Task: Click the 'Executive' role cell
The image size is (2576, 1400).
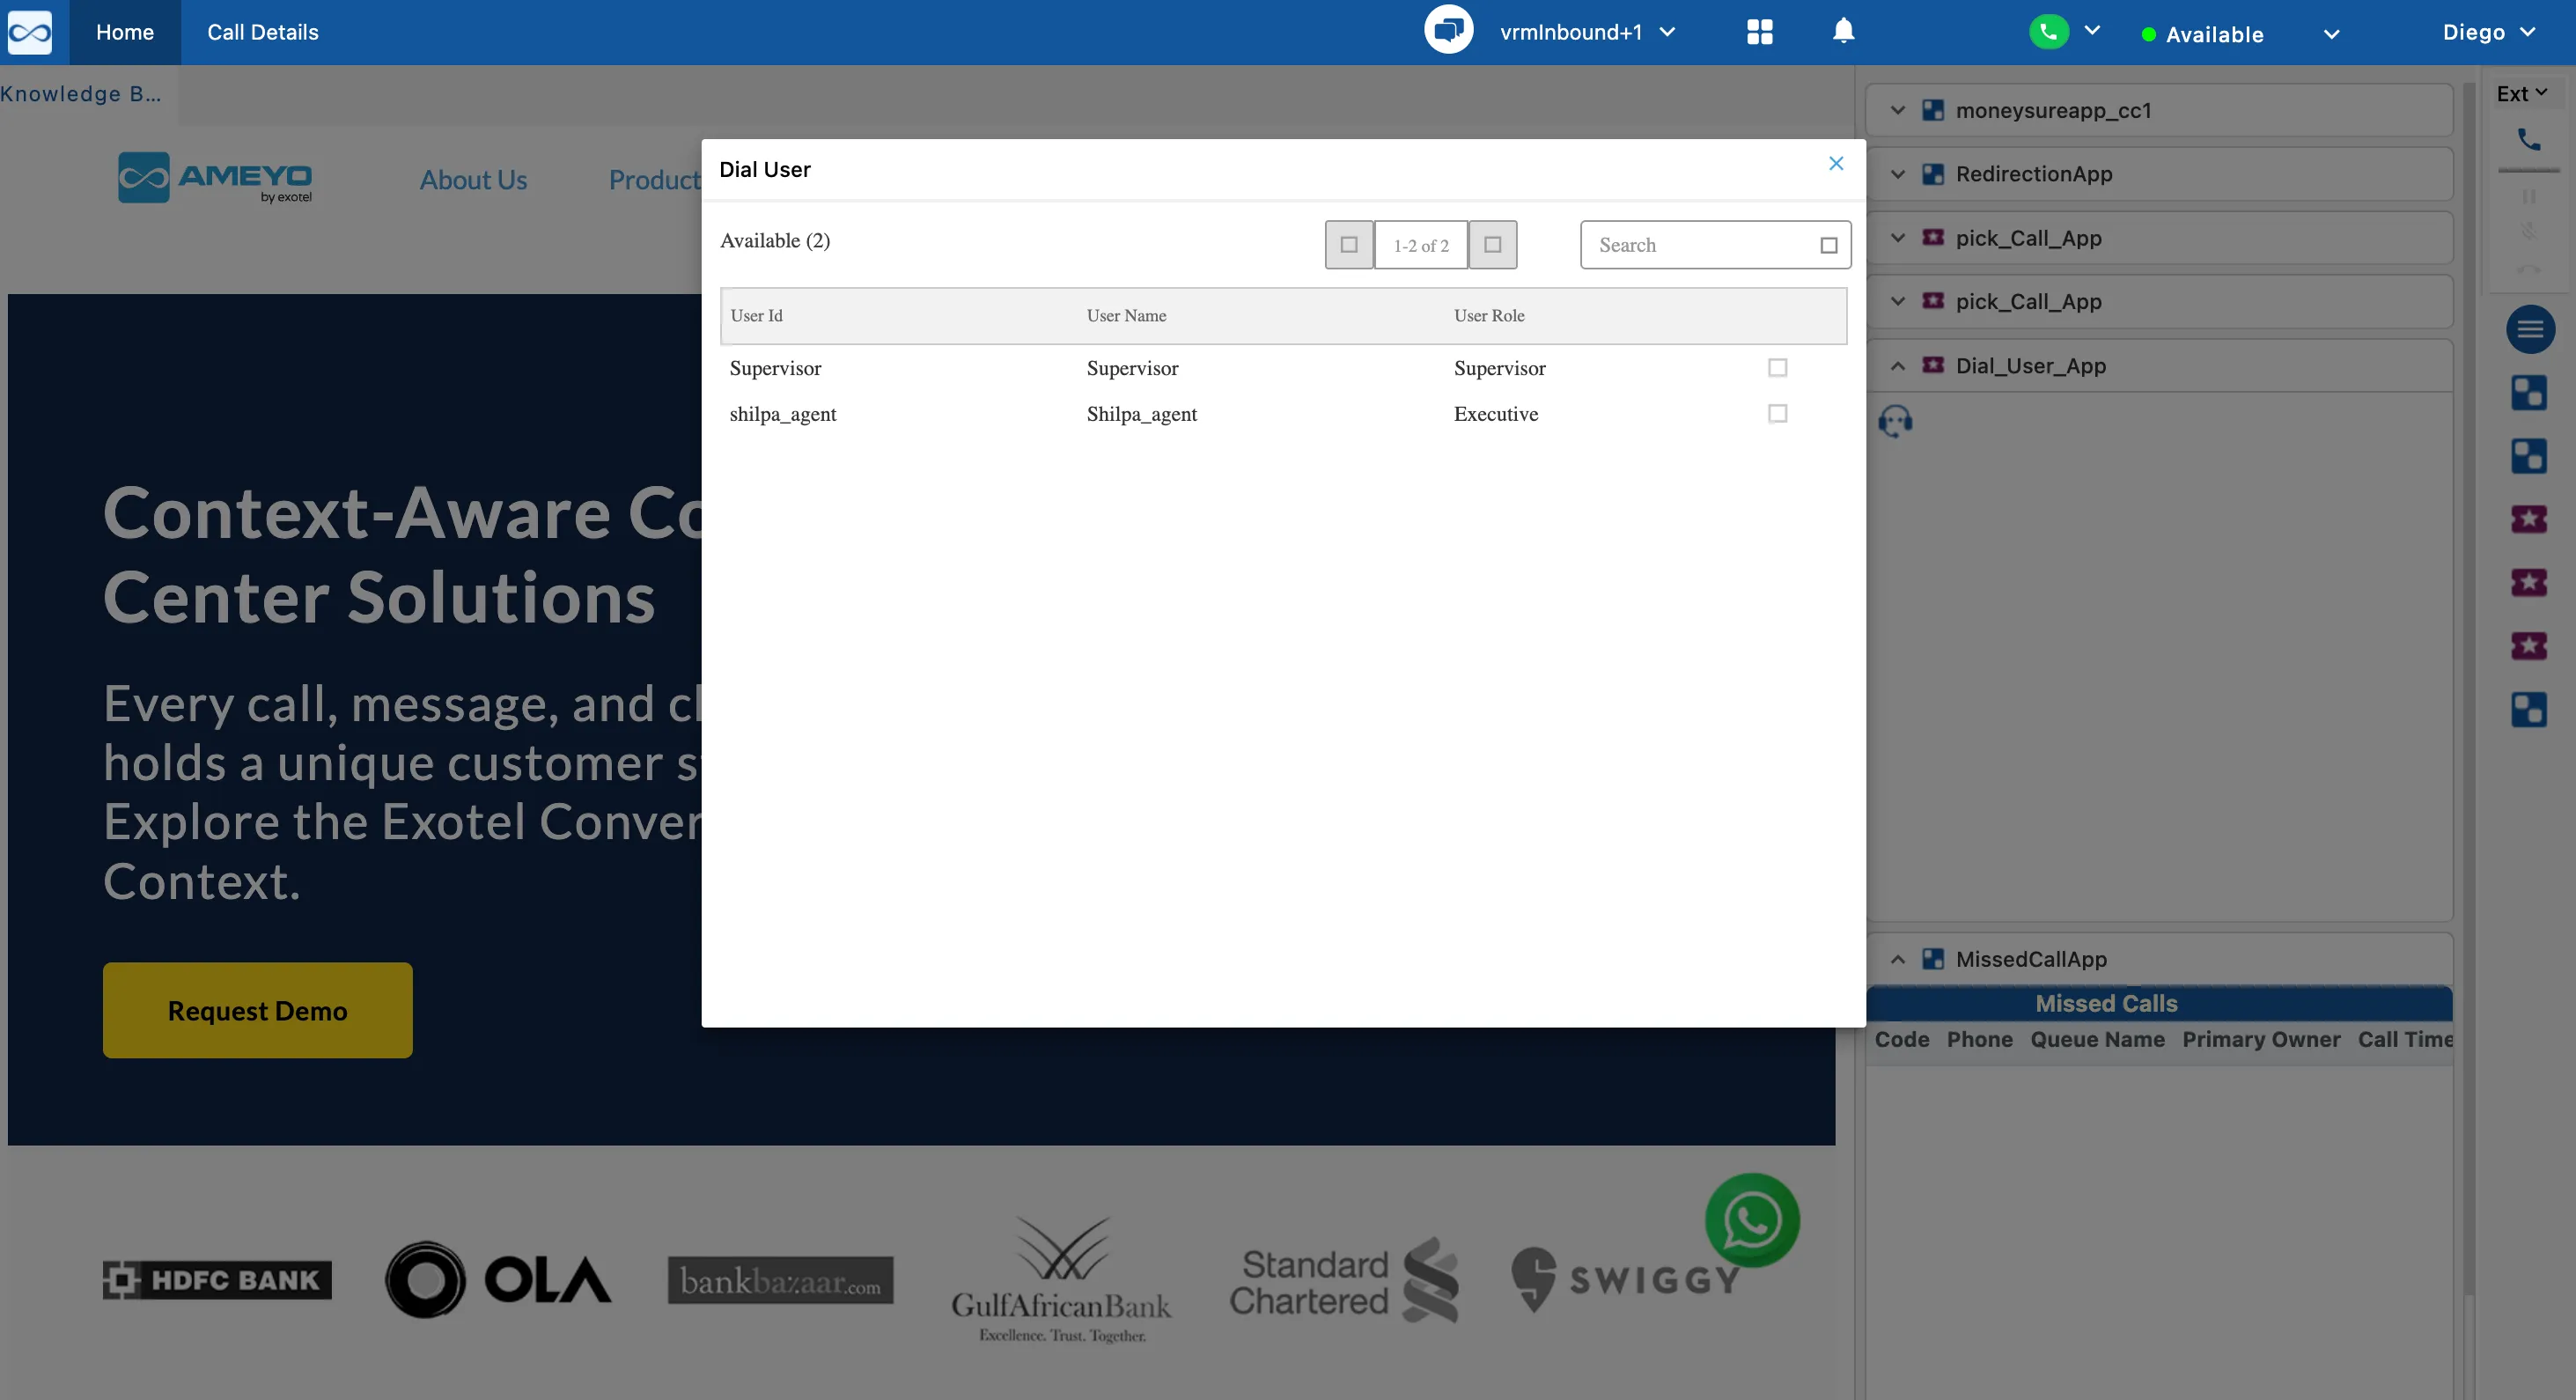Action: coord(1495,414)
